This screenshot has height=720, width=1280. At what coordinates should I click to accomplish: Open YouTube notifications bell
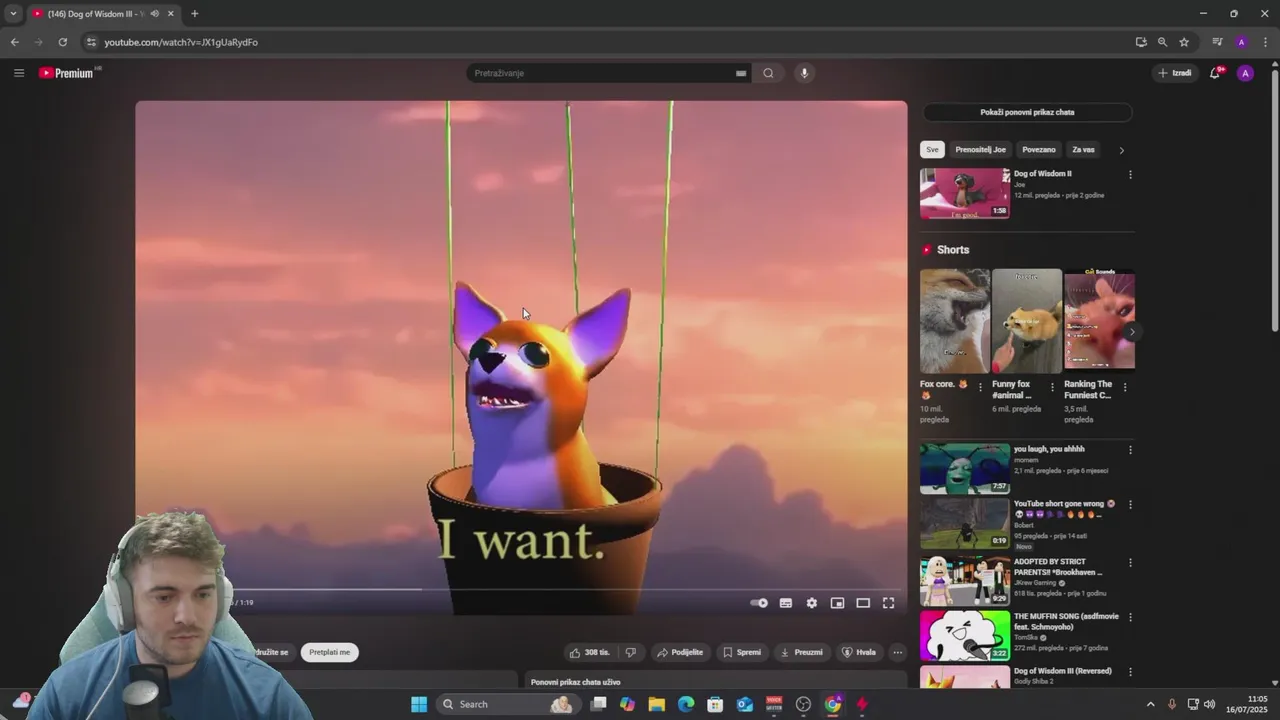[x=1215, y=73]
